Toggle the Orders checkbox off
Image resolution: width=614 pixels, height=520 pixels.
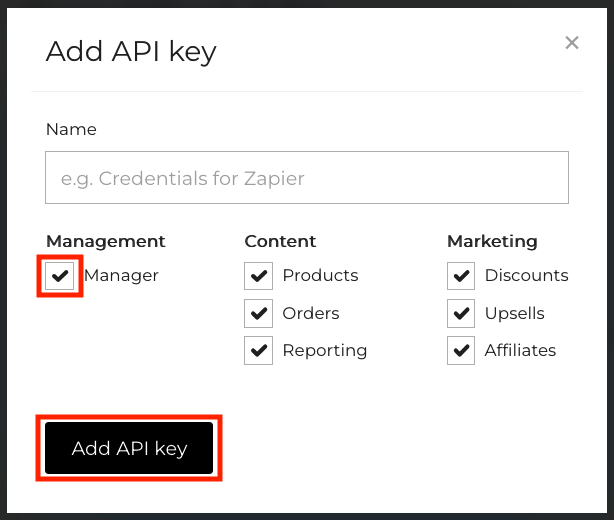(259, 313)
